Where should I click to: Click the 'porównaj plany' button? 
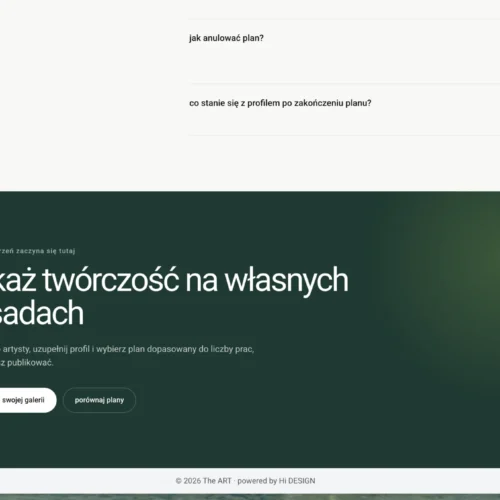pos(99,400)
